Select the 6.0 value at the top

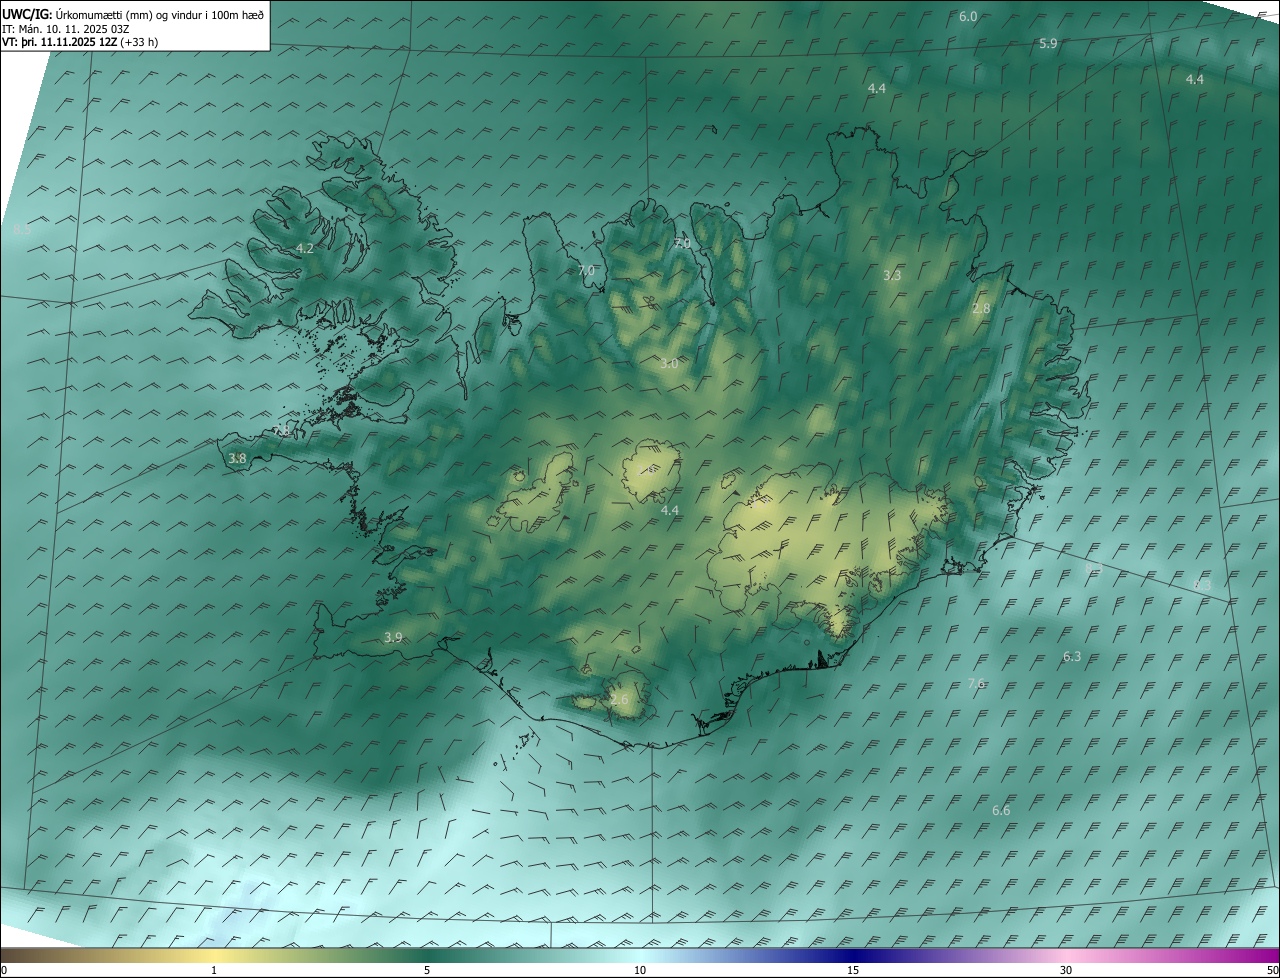968,17
